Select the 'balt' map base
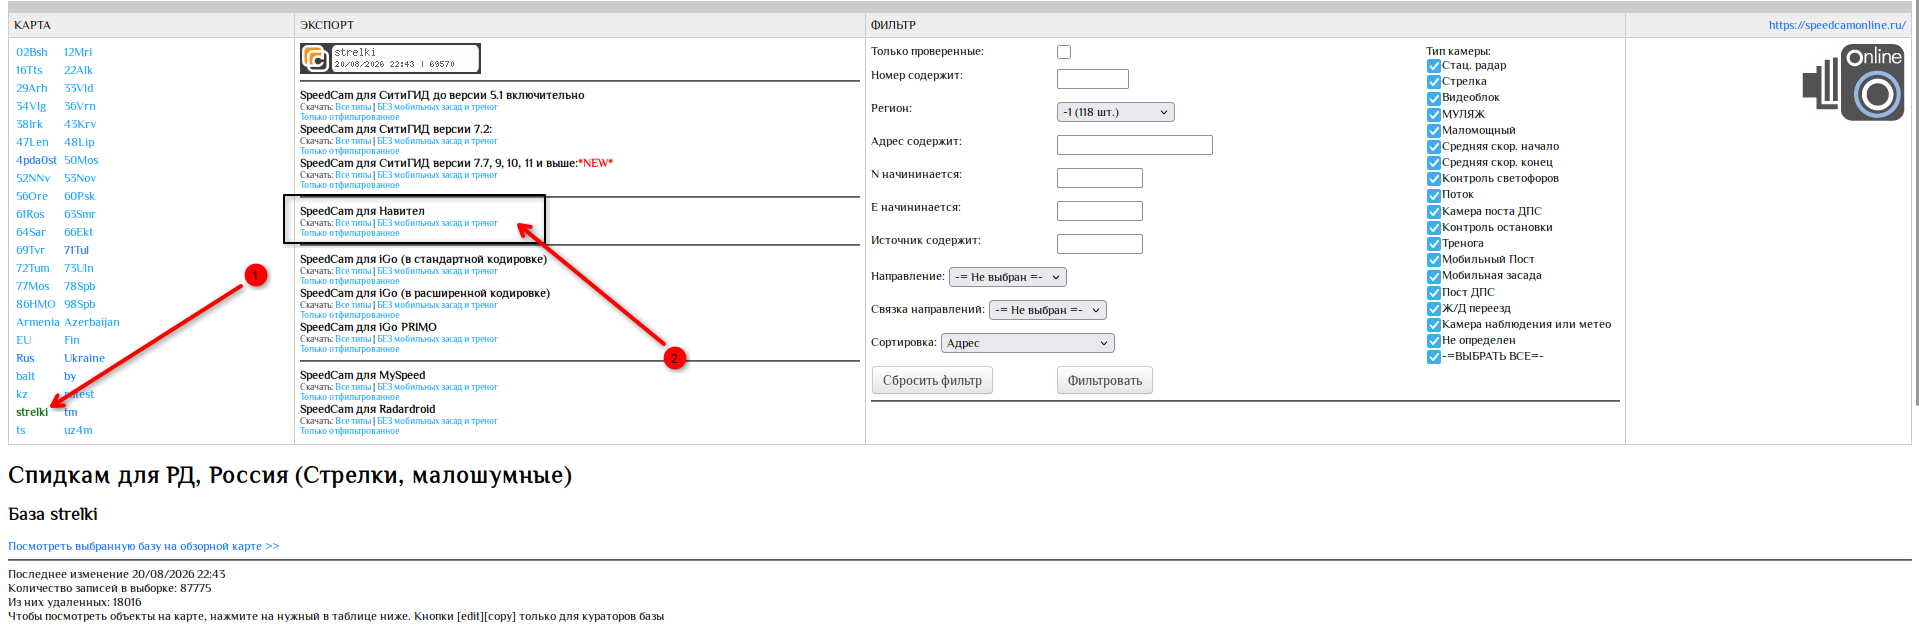 26,376
